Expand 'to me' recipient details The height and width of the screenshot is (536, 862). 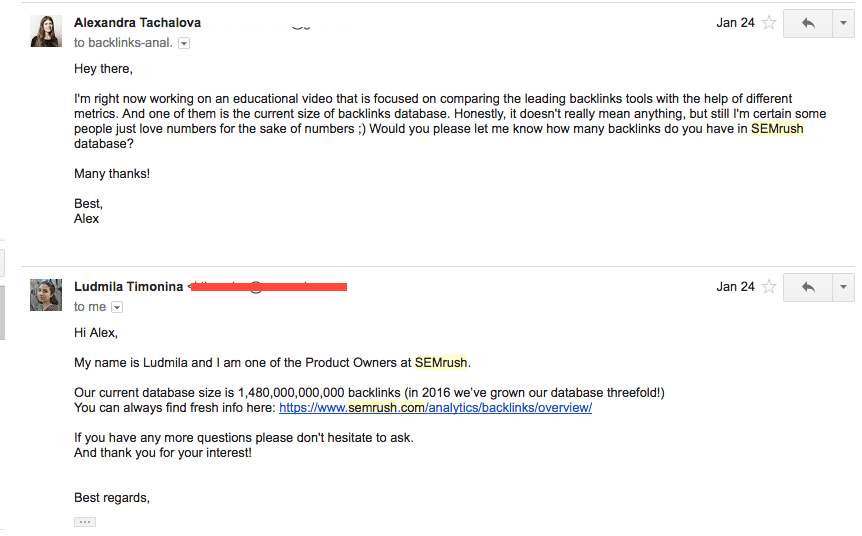coord(117,307)
